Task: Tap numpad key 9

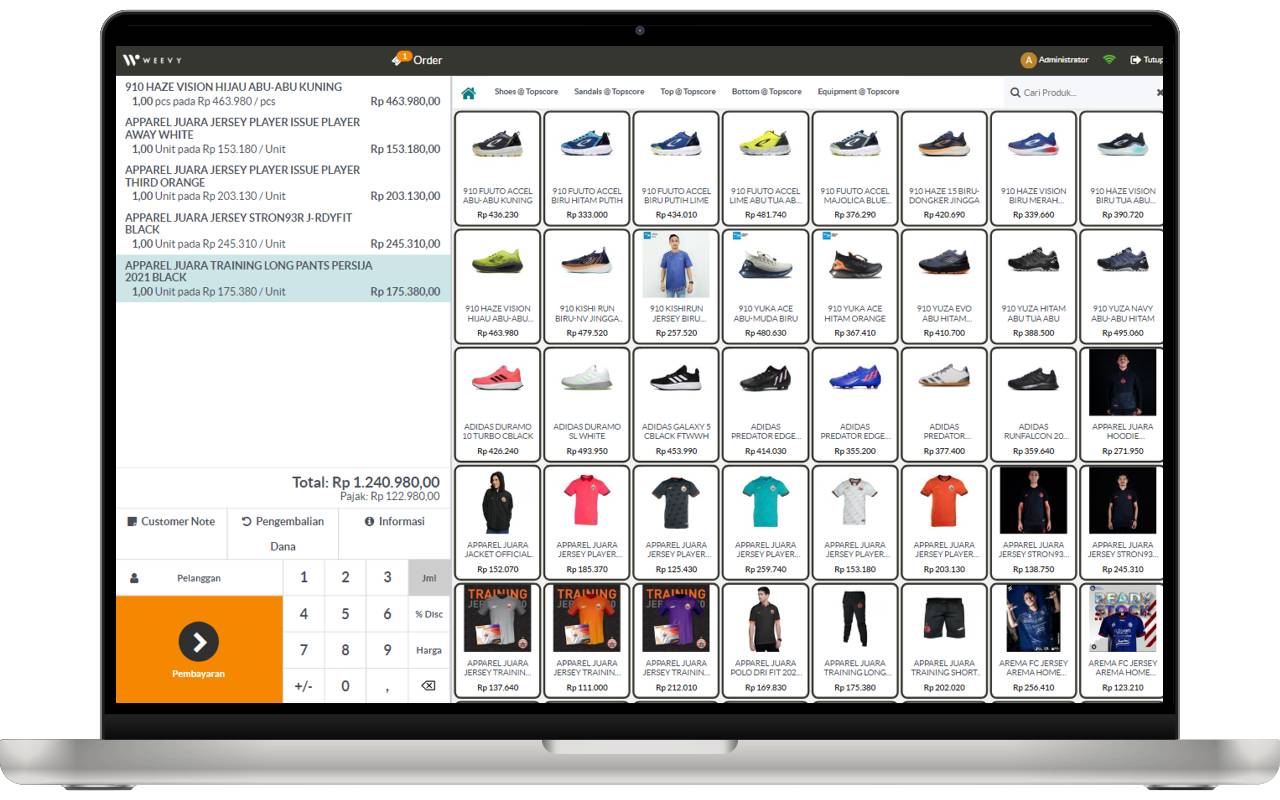Action: point(387,650)
